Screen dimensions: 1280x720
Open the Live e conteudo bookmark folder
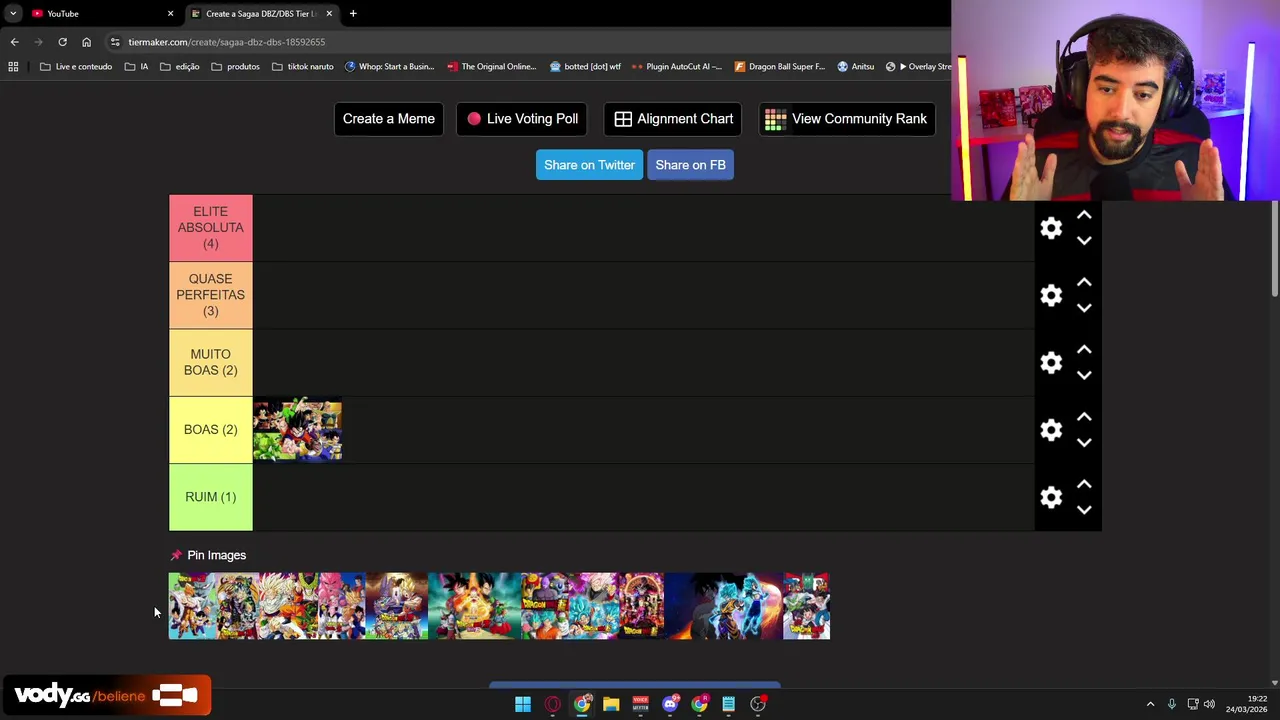pos(76,67)
